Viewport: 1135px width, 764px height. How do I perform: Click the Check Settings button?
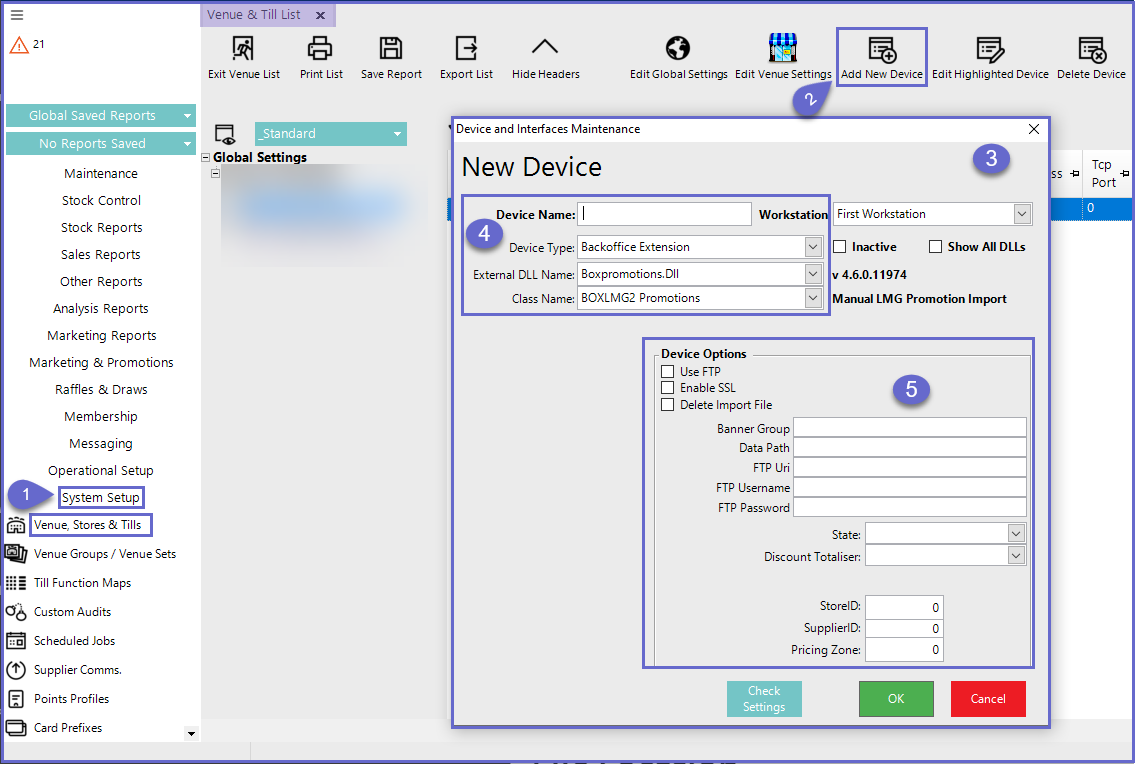(764, 699)
